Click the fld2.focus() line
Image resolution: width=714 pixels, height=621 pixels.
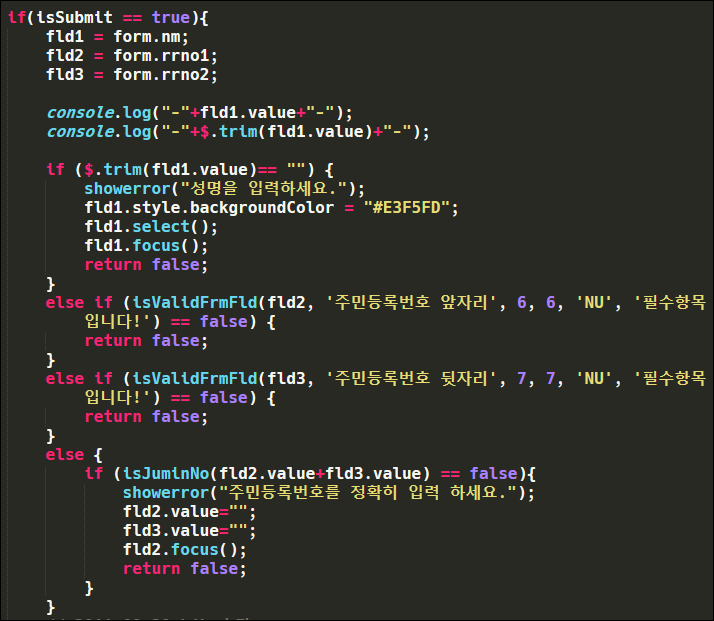184,550
